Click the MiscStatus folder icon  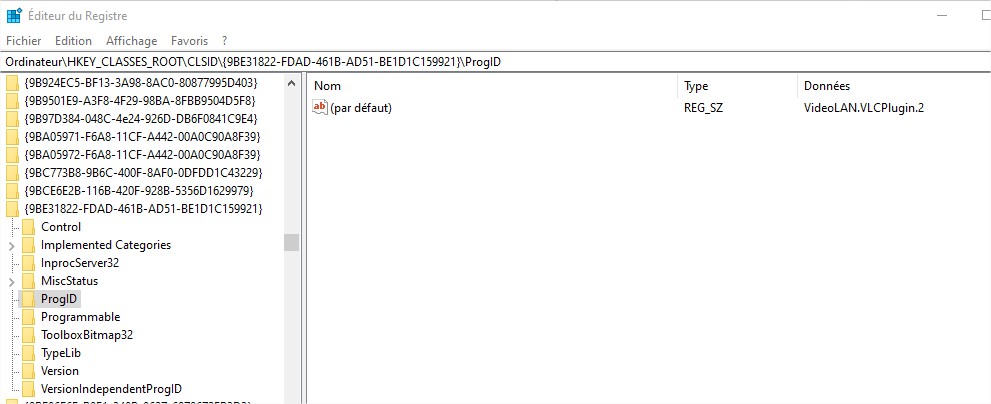click(28, 281)
